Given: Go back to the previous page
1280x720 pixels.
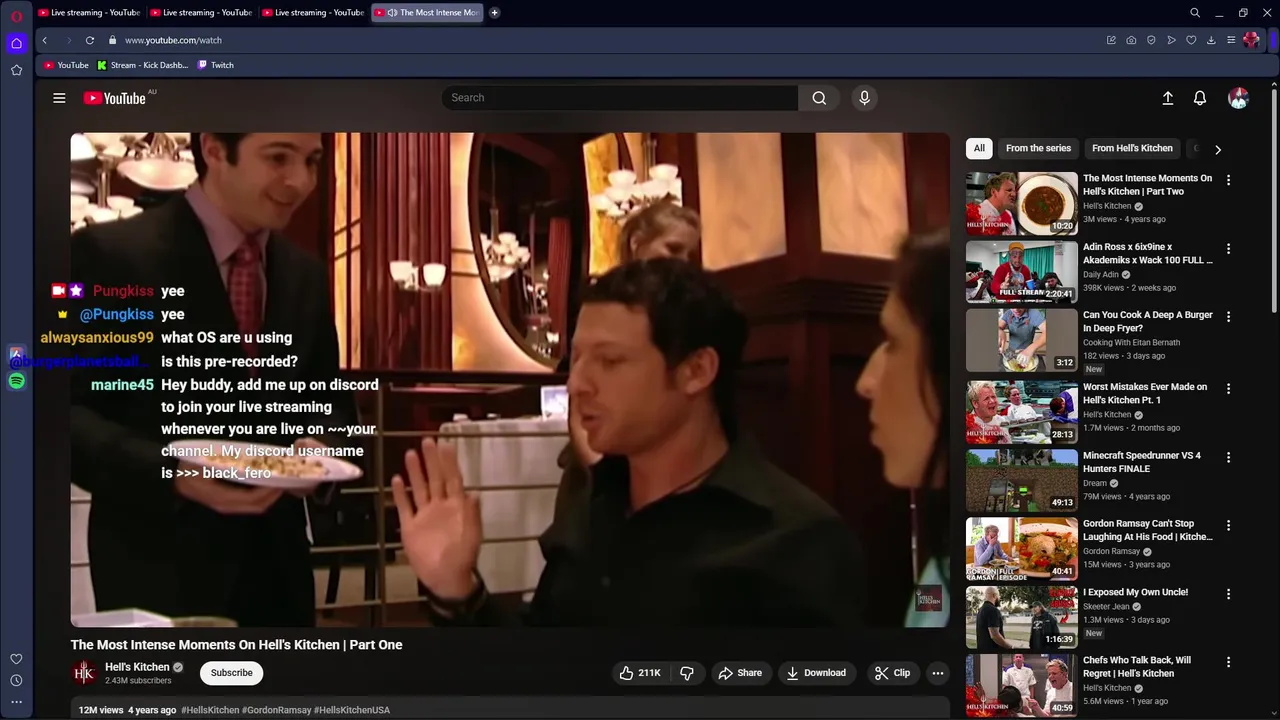Looking at the screenshot, I should (x=44, y=40).
